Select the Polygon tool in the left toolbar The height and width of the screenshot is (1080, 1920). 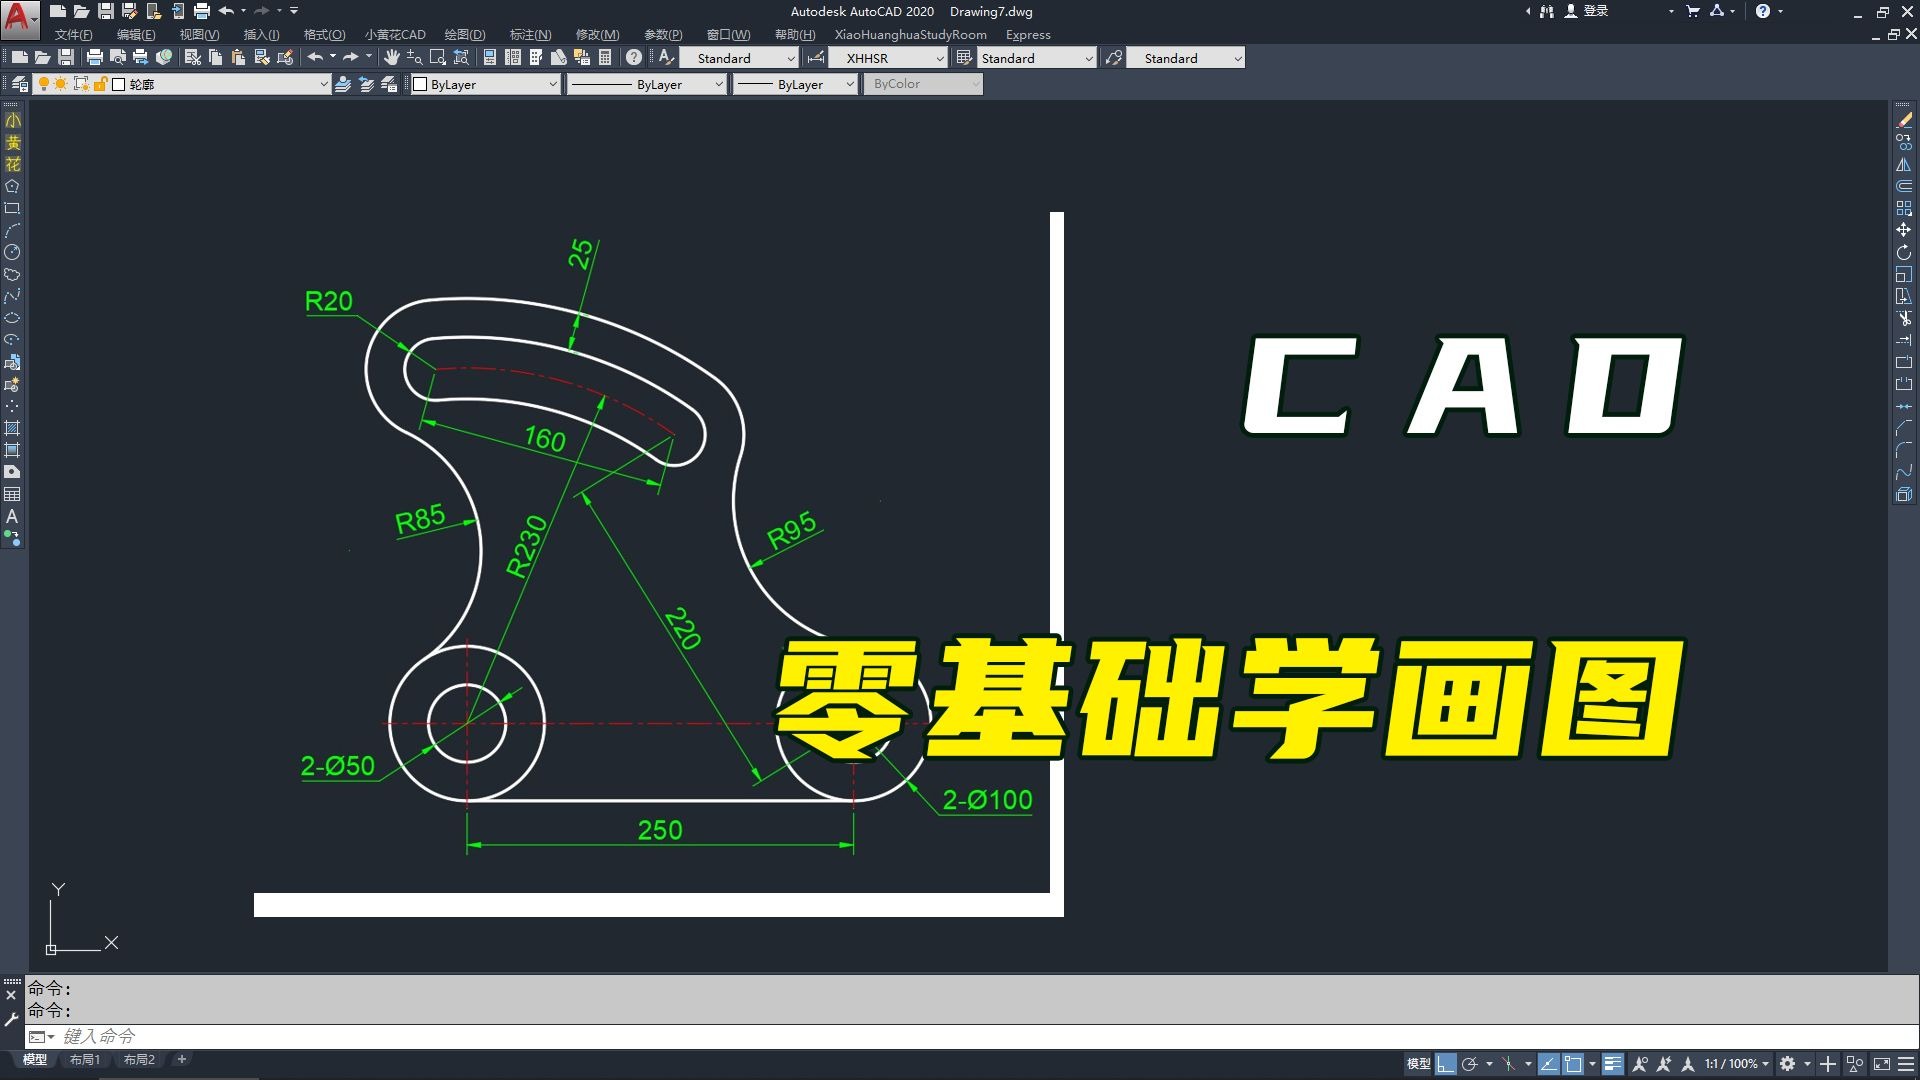pos(13,186)
